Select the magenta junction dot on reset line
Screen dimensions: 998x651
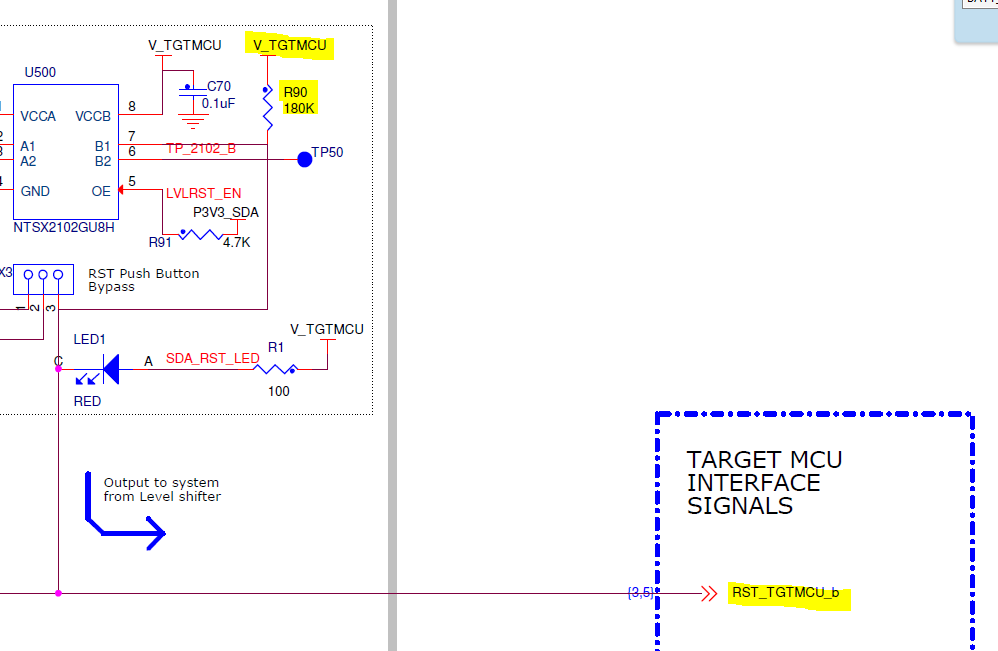click(x=58, y=594)
